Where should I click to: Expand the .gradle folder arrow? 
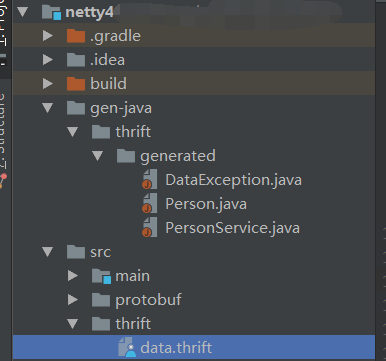[x=48, y=36]
